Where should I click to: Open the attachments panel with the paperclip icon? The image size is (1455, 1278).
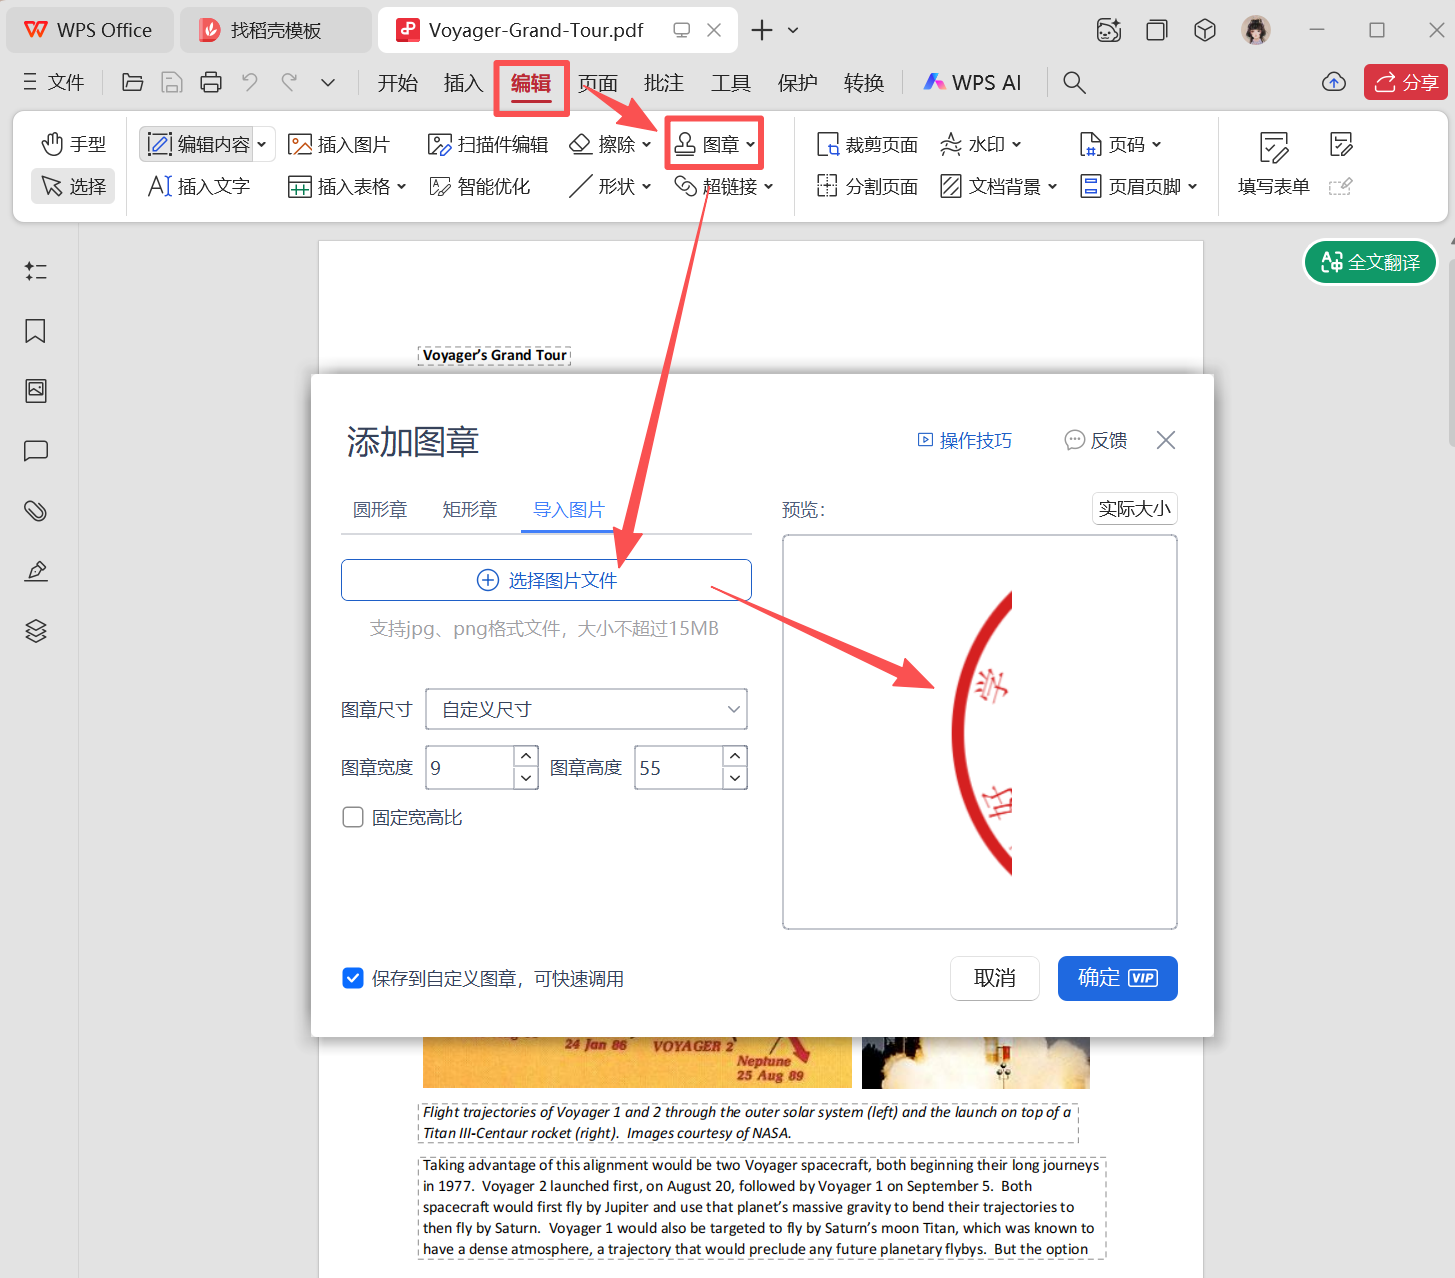(x=35, y=511)
